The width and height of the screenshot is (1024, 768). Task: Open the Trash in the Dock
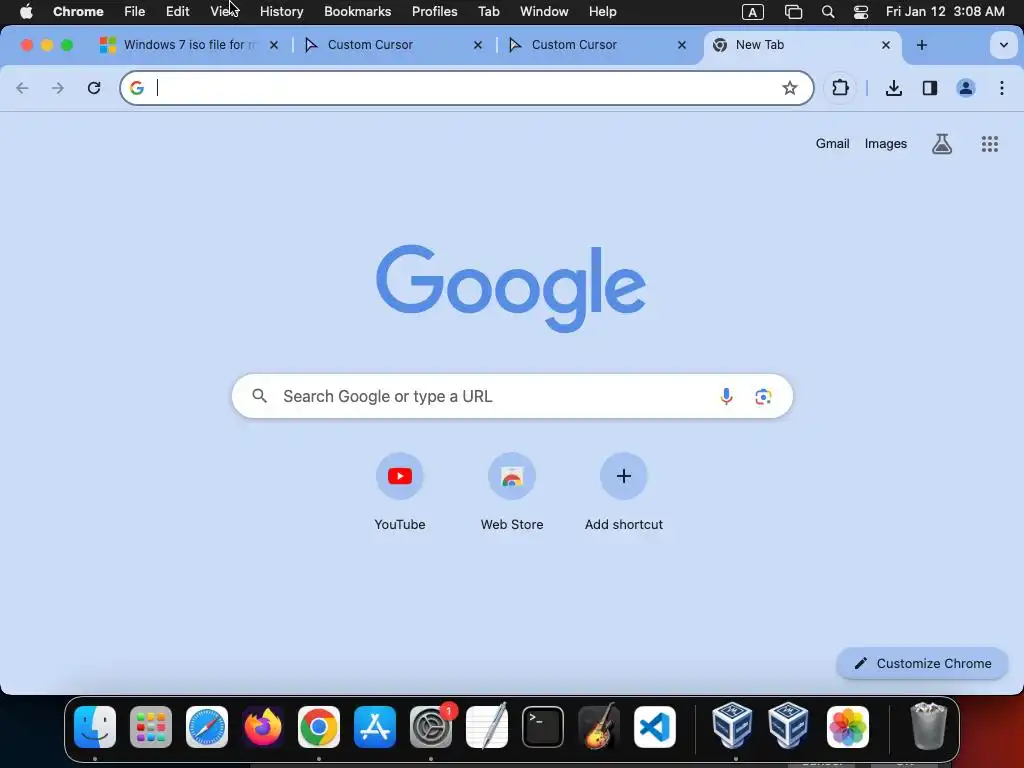pyautogui.click(x=928, y=727)
